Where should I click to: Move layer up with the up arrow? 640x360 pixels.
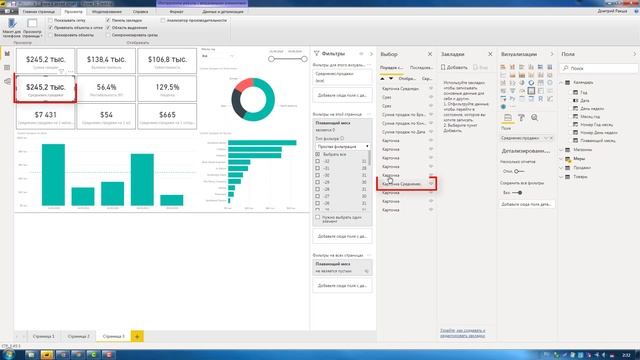[x=382, y=78]
